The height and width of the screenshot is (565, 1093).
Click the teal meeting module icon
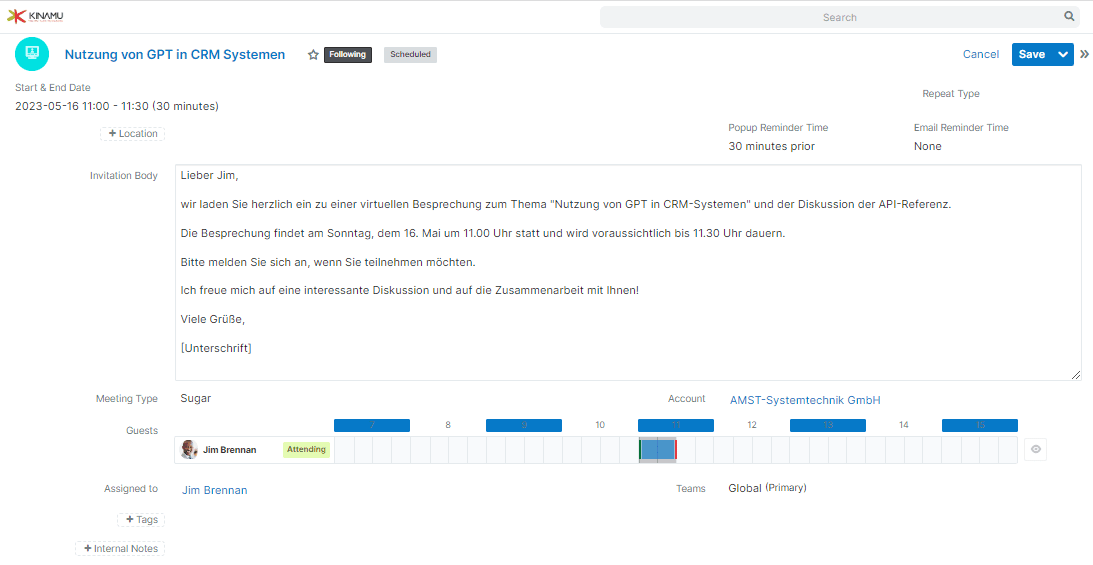32,54
